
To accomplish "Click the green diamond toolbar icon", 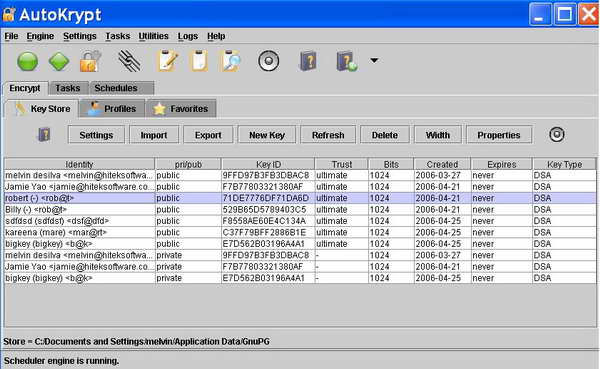I will (59, 61).
